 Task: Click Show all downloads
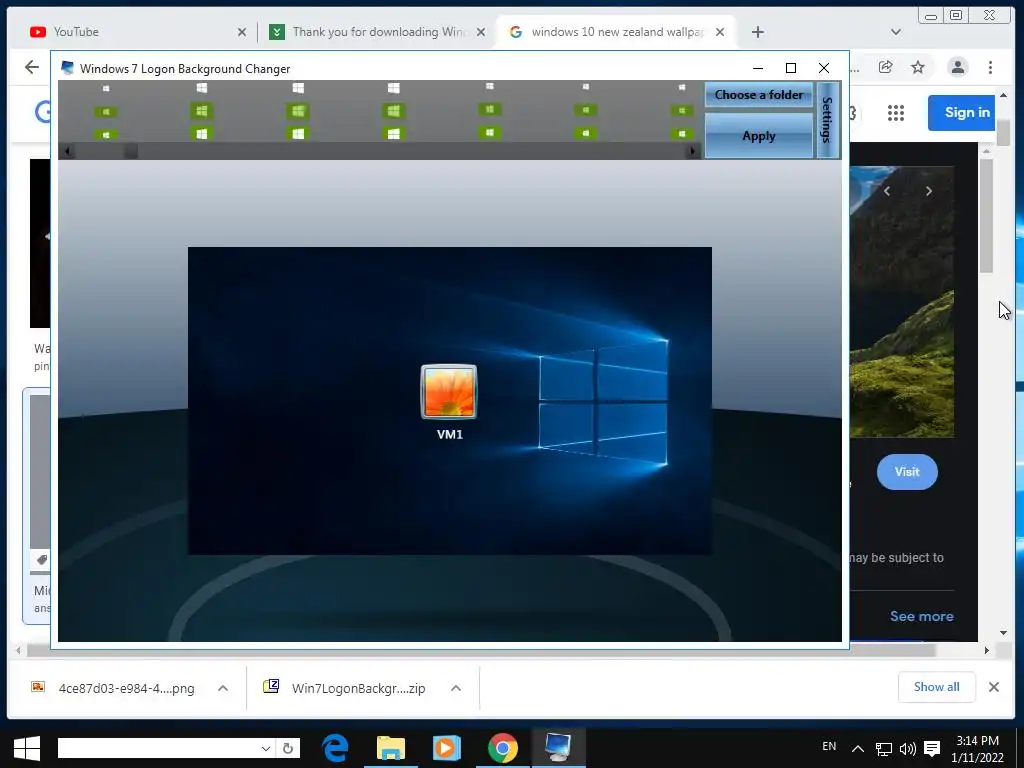(x=936, y=687)
